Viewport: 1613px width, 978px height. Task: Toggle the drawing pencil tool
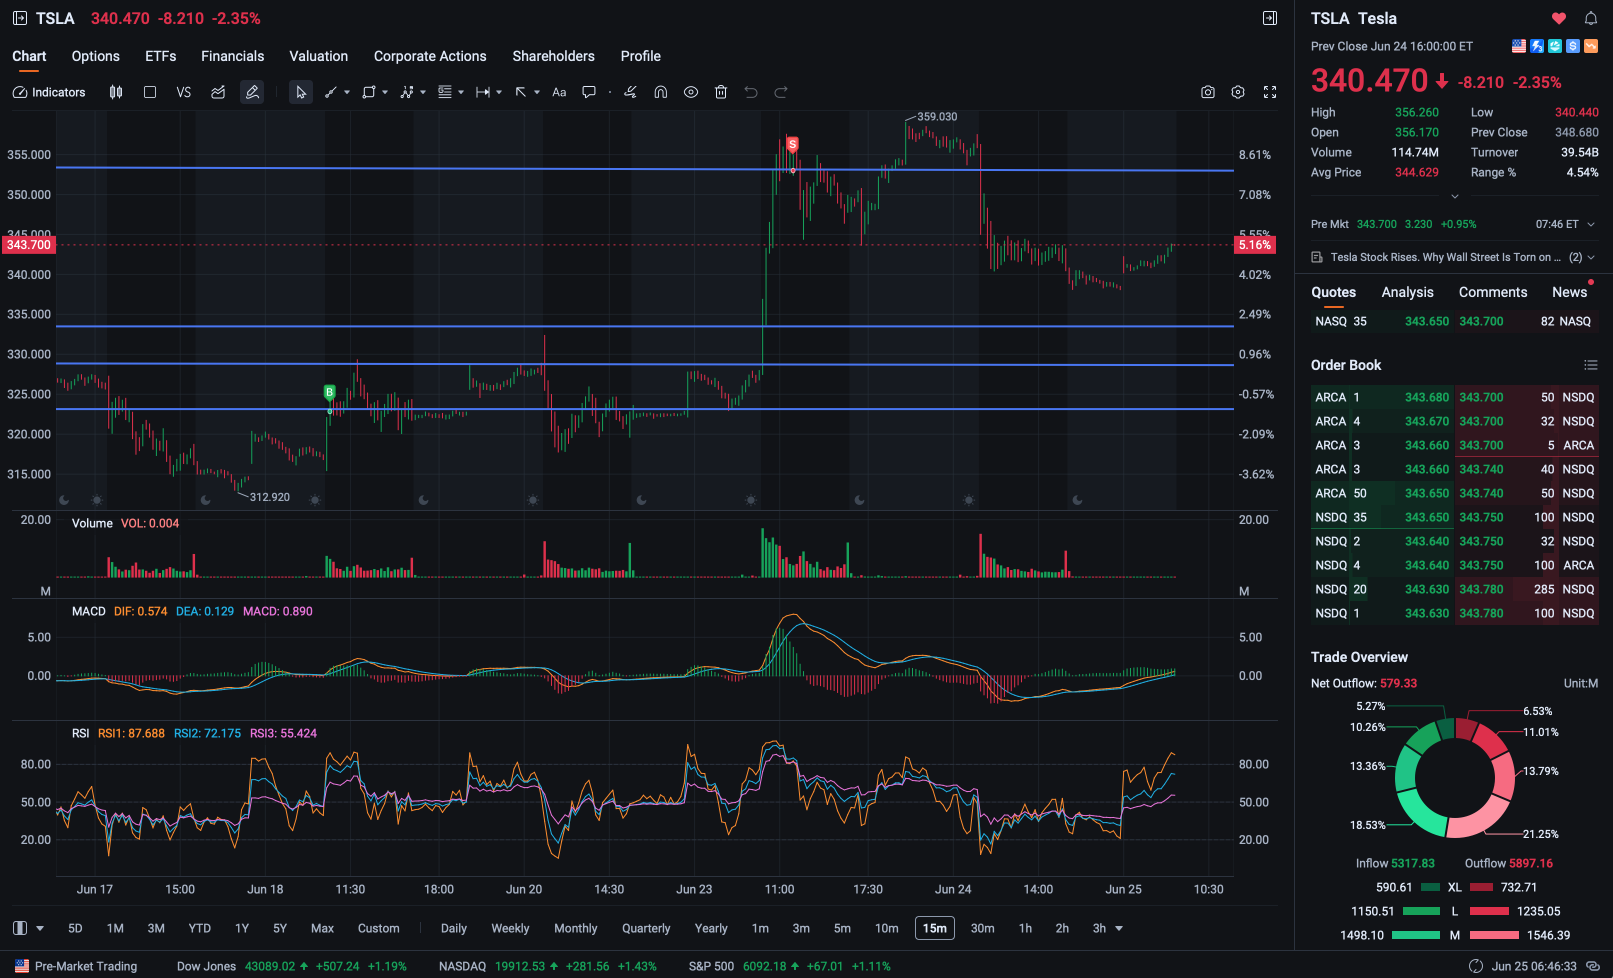(x=252, y=92)
